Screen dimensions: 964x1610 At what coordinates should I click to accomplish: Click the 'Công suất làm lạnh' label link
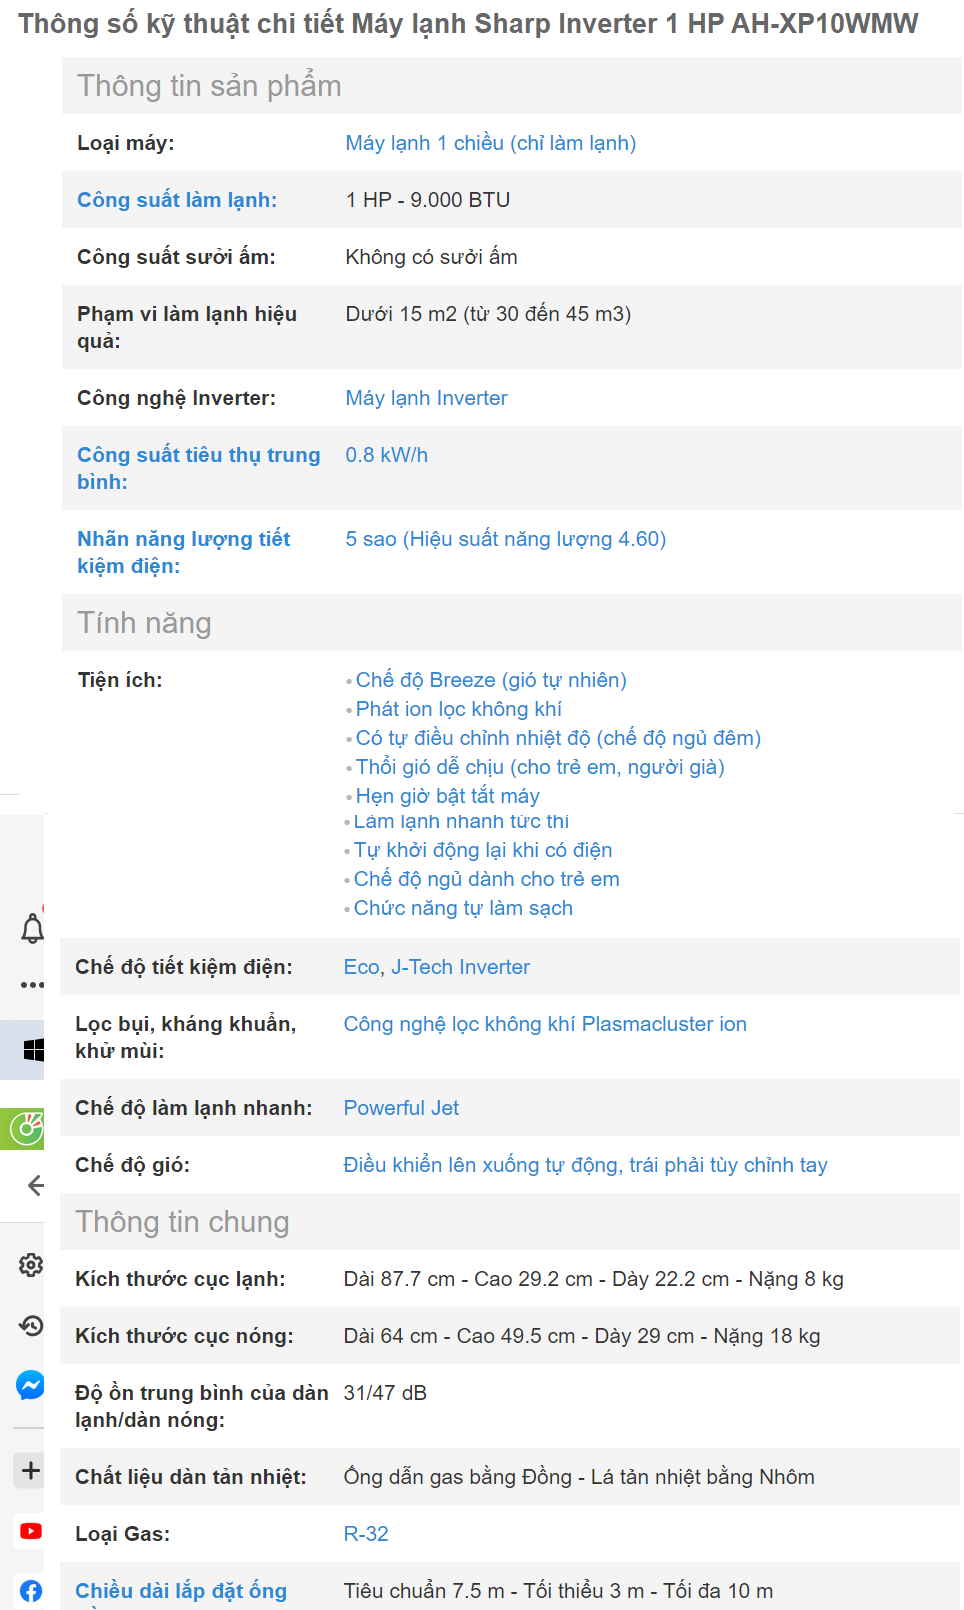(x=177, y=200)
